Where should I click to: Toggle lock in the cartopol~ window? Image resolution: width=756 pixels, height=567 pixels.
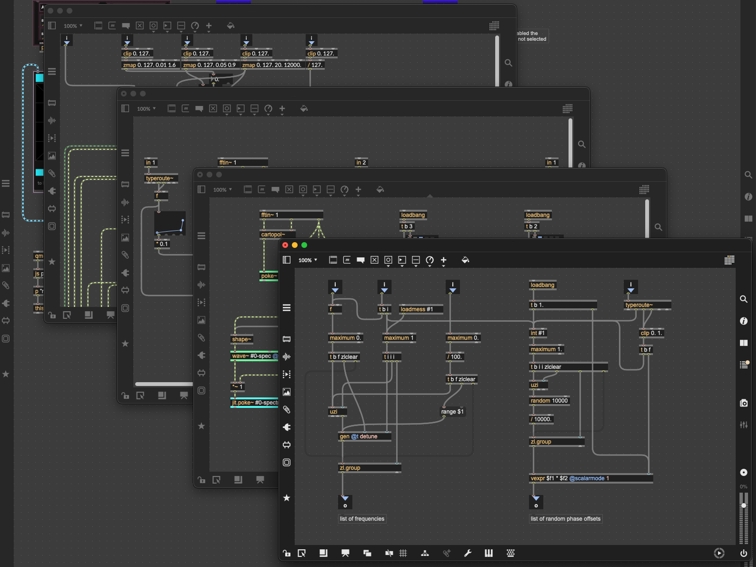click(x=201, y=480)
